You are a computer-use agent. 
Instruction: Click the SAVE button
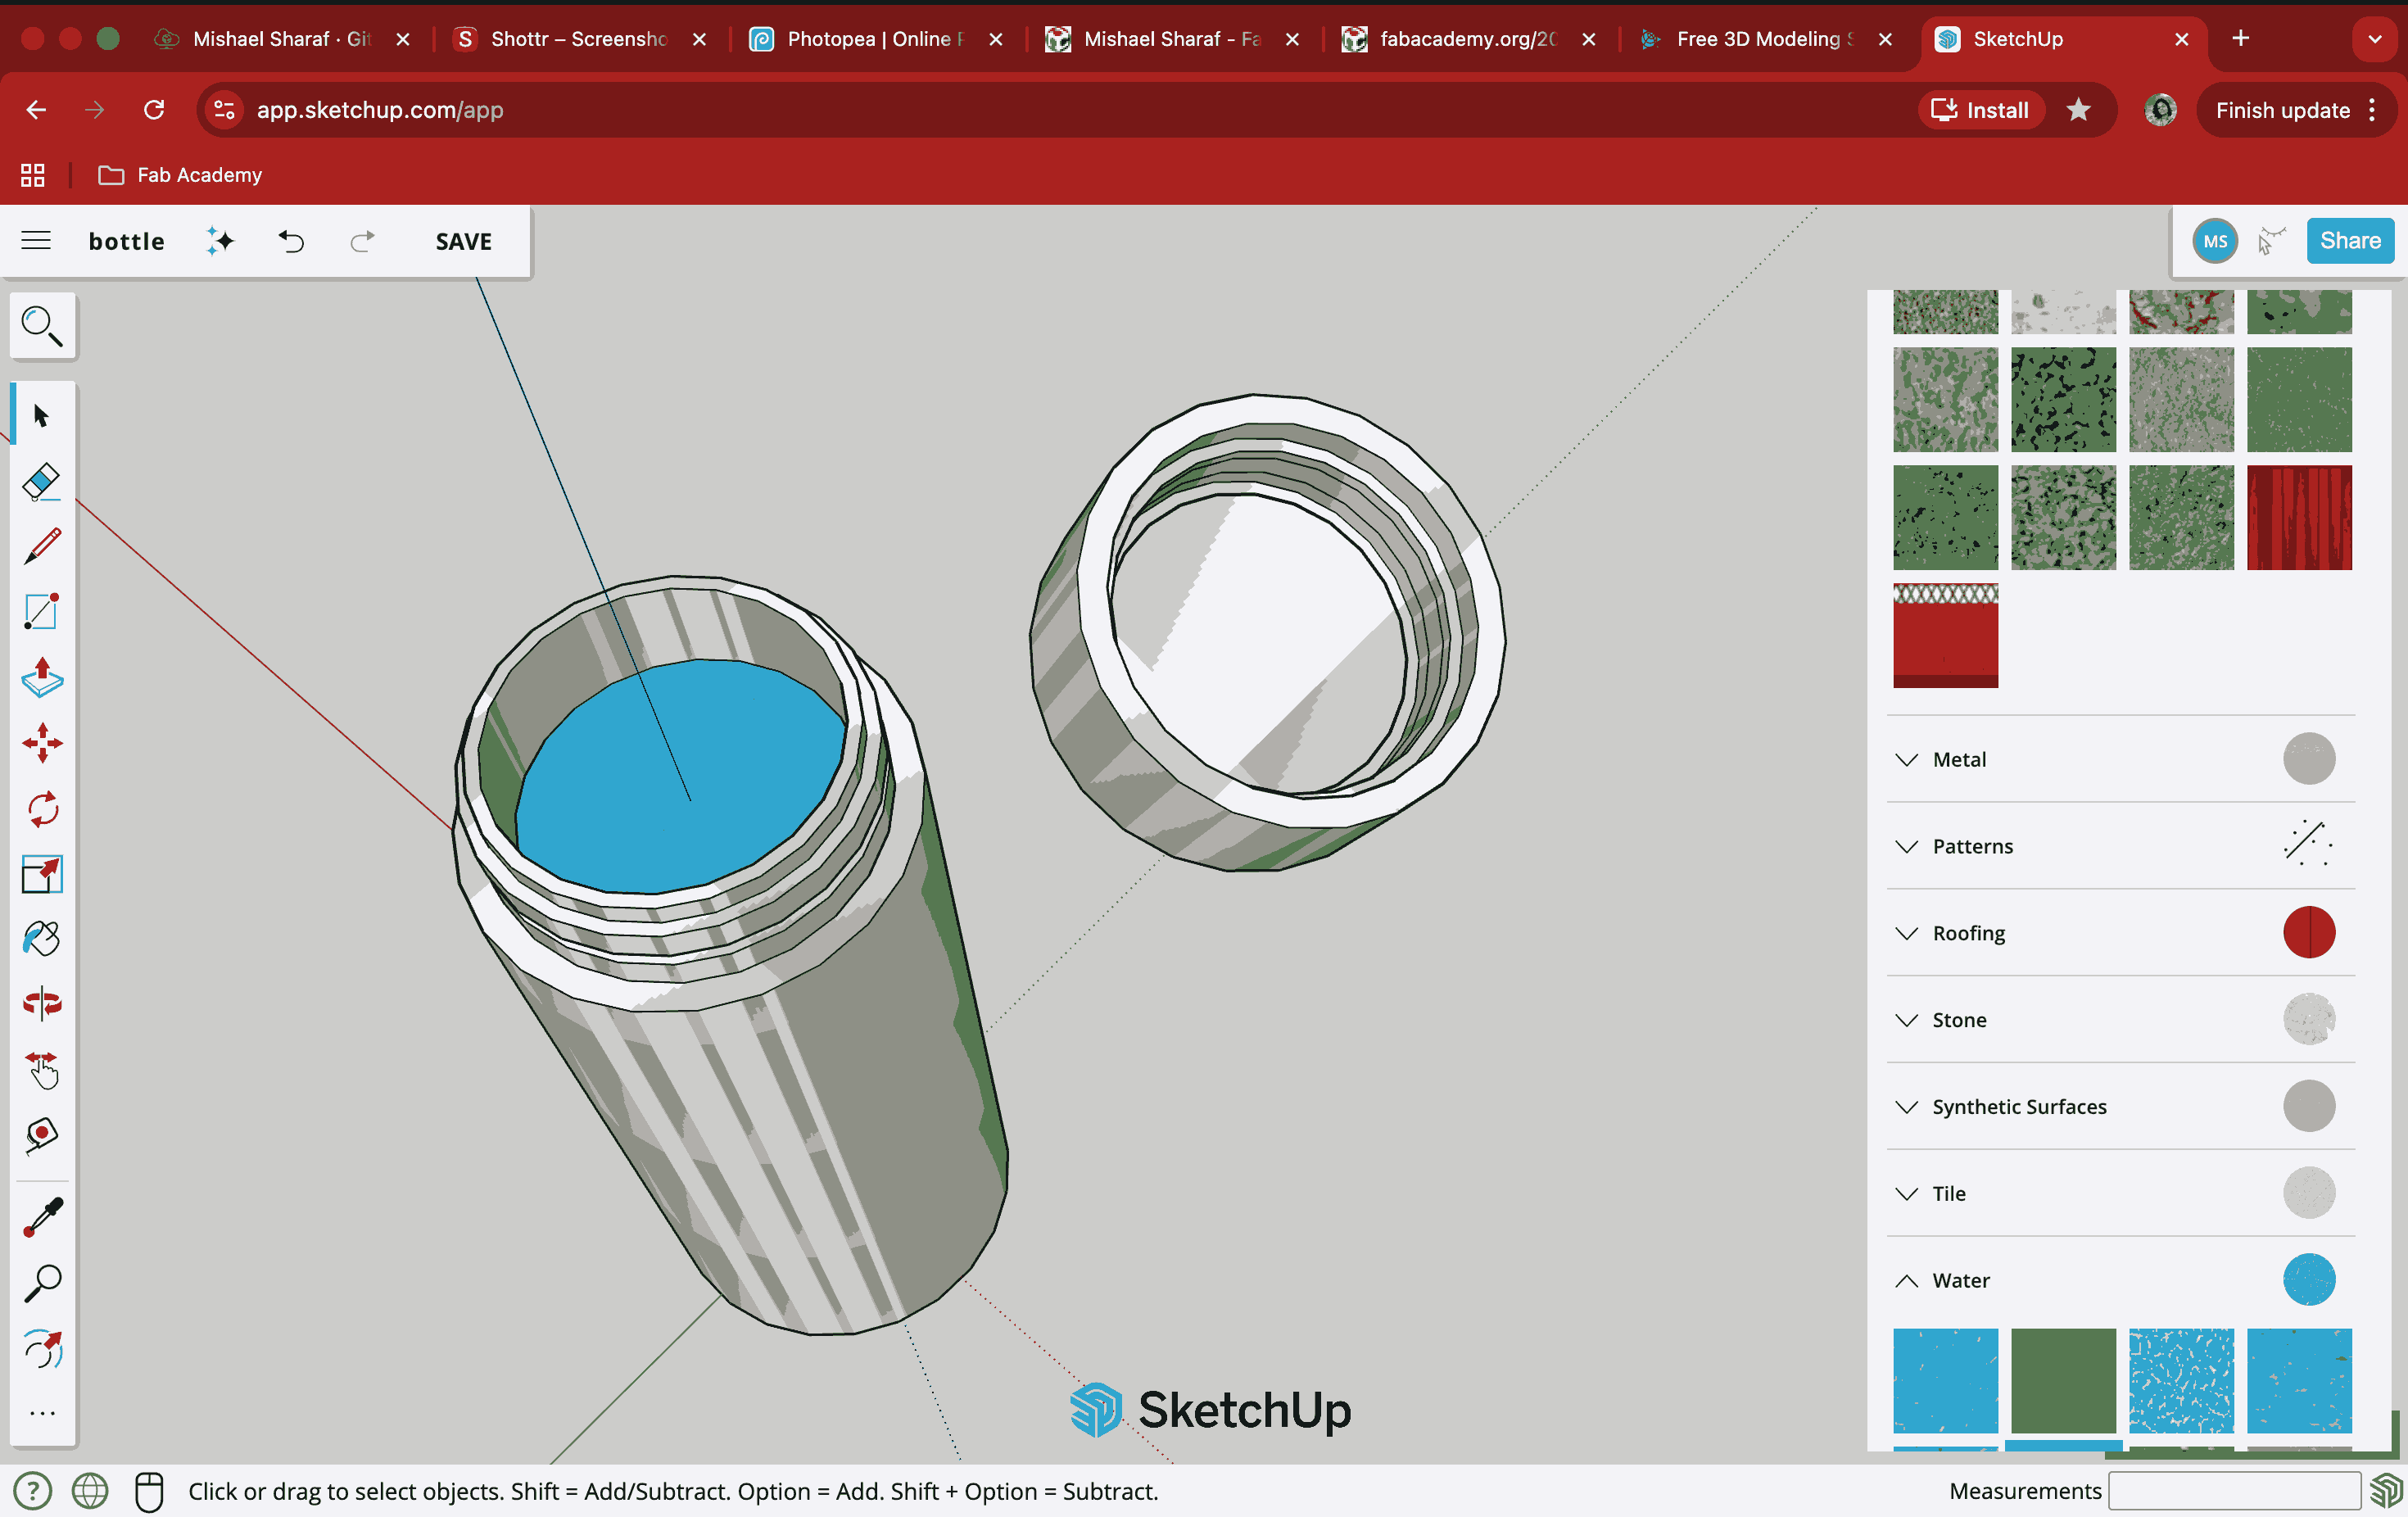463,241
